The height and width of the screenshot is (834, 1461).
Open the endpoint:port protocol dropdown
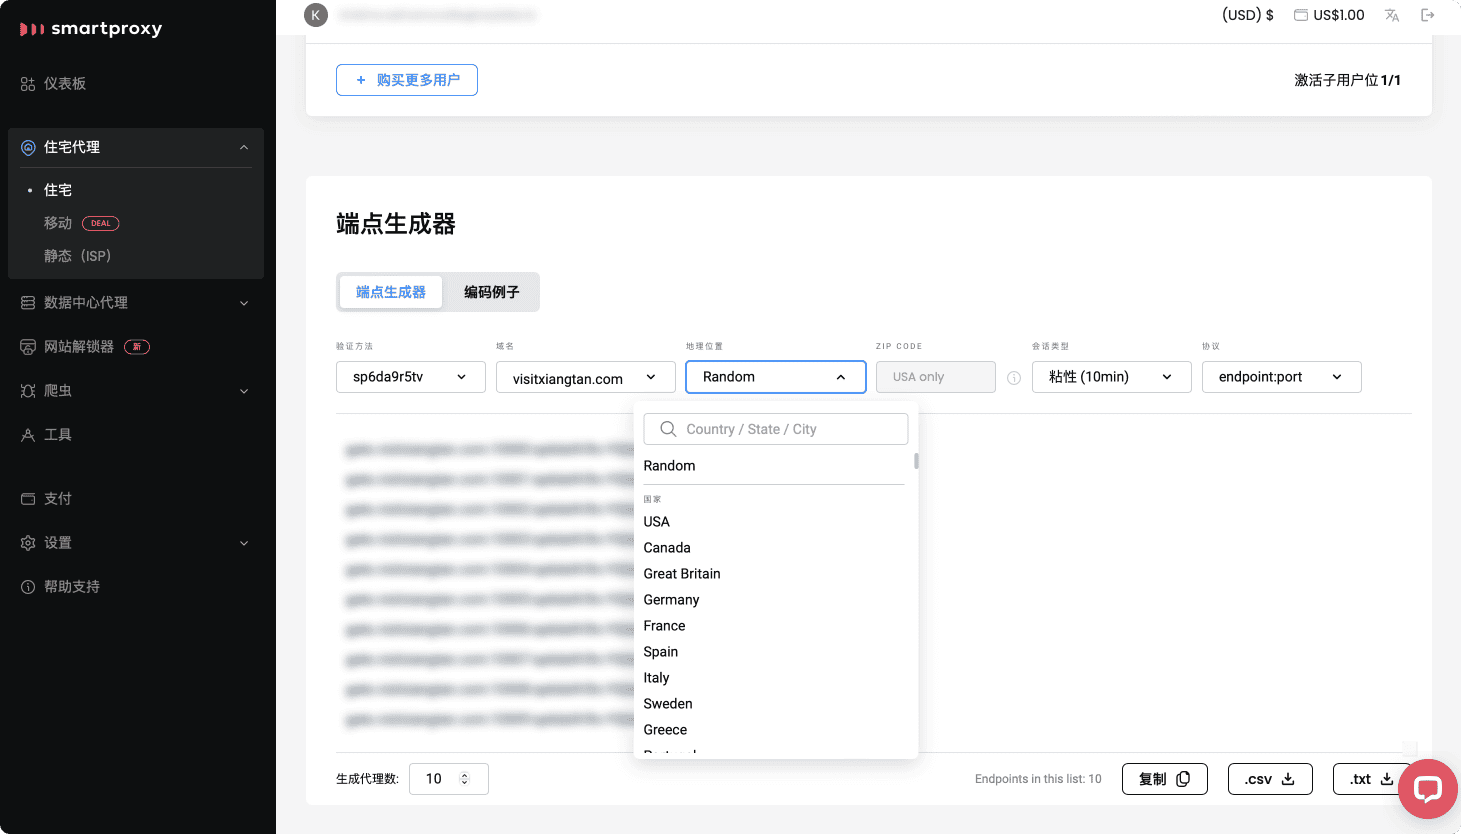click(1281, 377)
